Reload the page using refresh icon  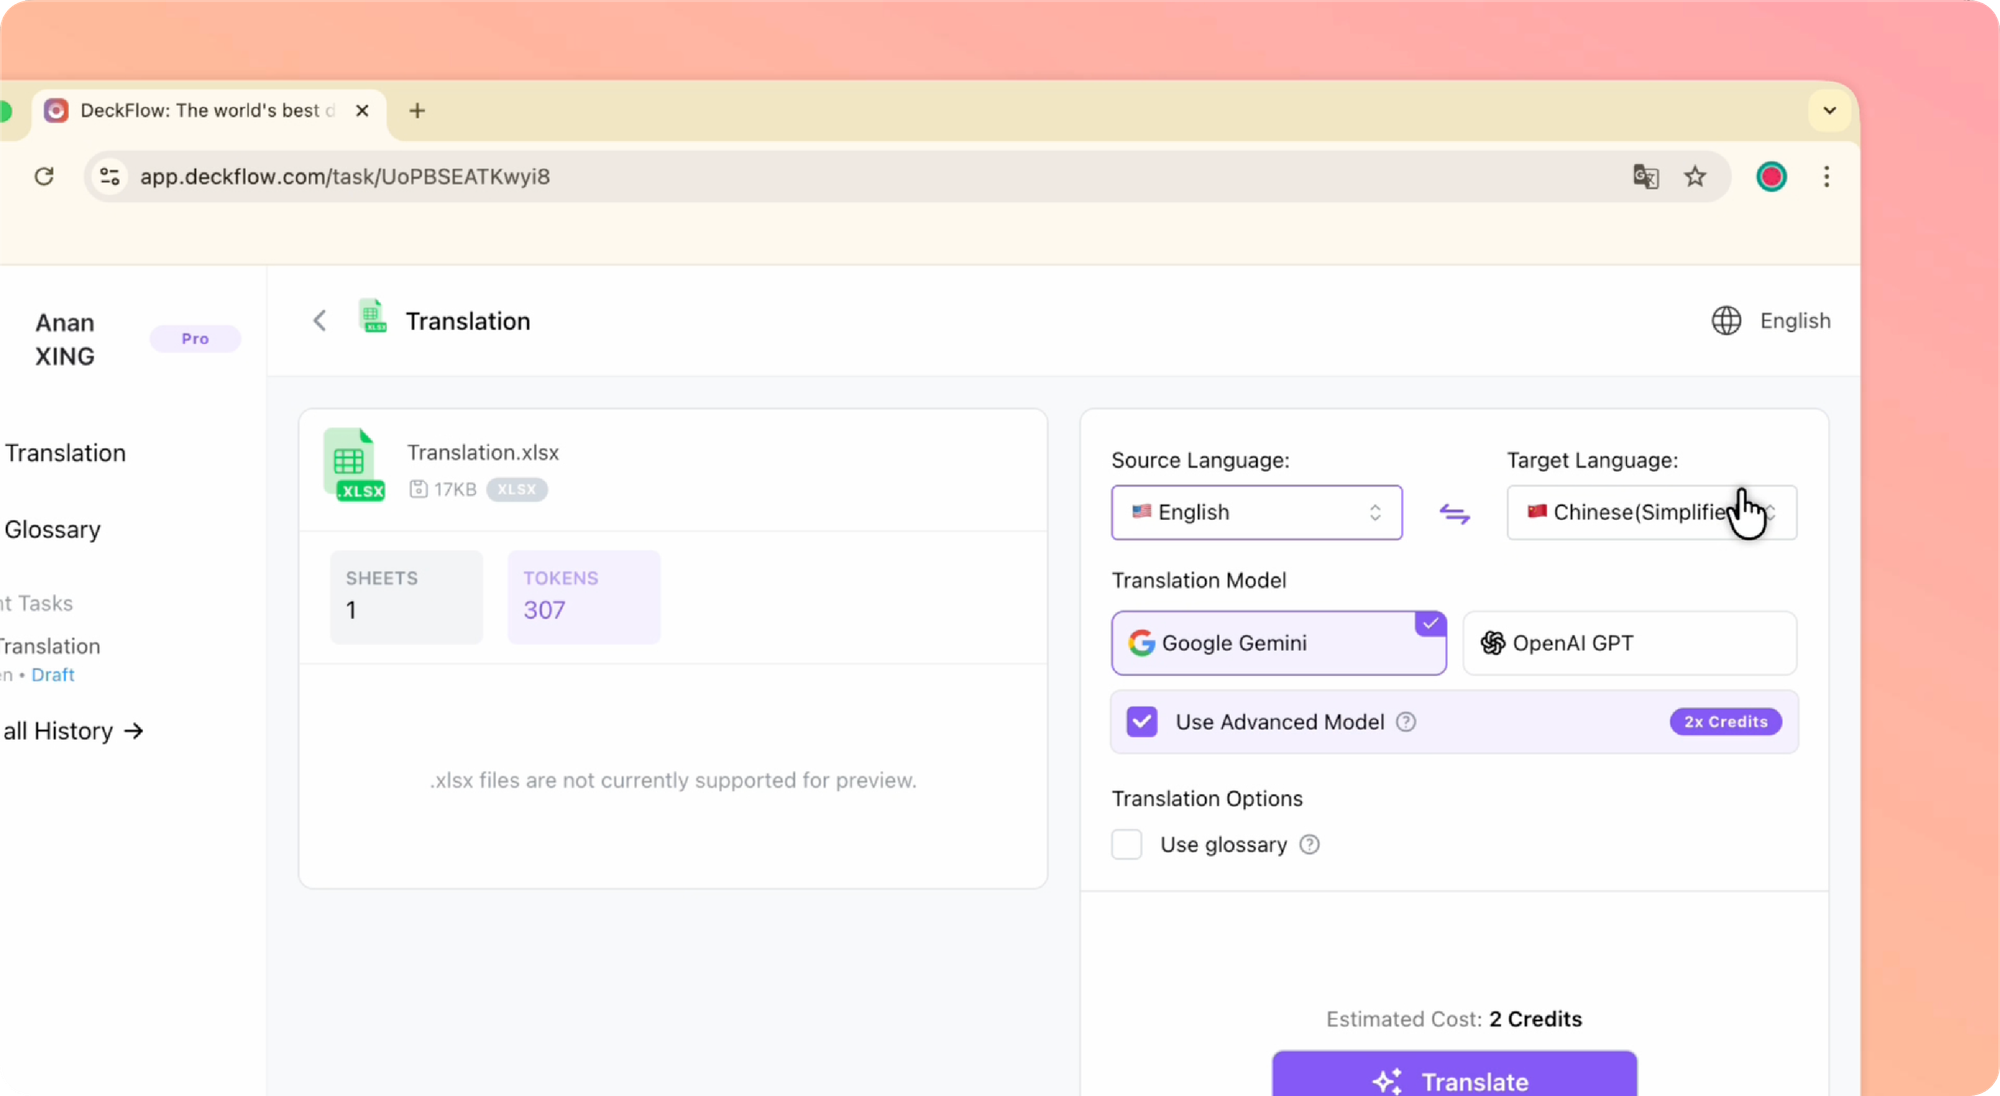click(44, 177)
